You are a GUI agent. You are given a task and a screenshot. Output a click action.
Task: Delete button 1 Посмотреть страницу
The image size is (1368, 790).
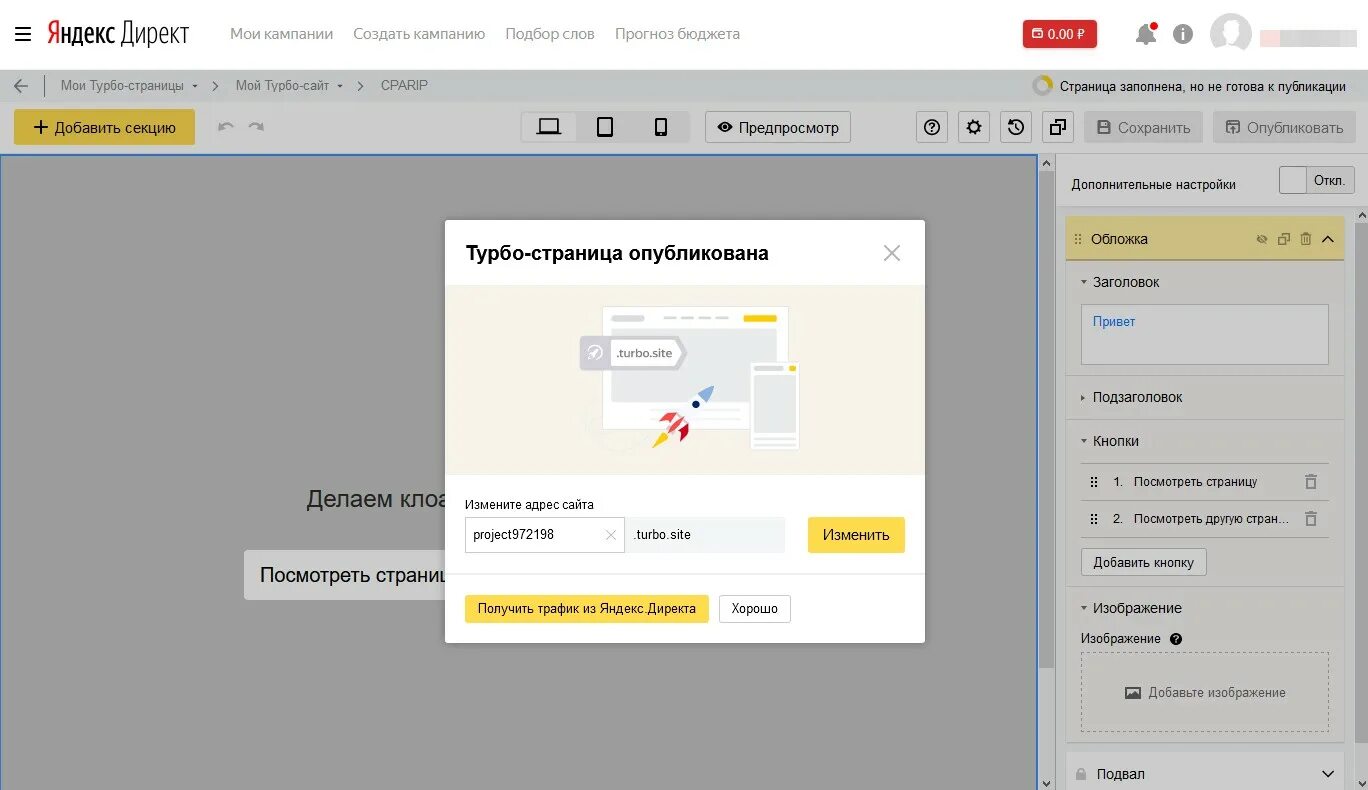pyautogui.click(x=1311, y=482)
